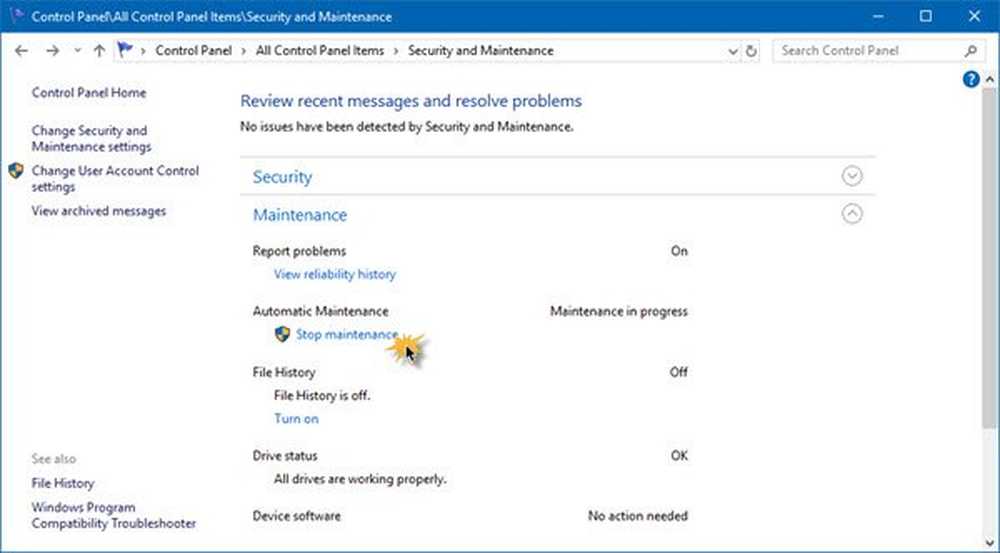The height and width of the screenshot is (553, 1000).
Task: Select All Control Panel Items breadcrumb
Action: 320,50
